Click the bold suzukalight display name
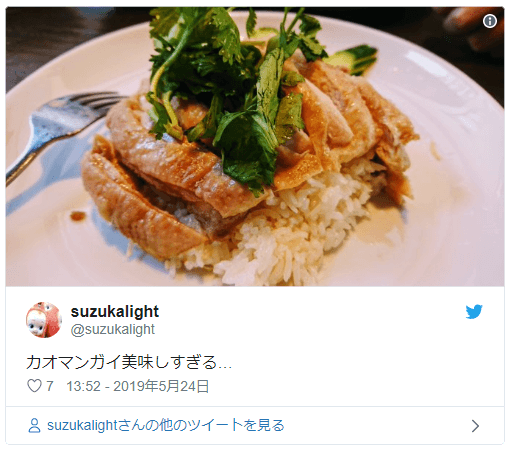 click(x=115, y=312)
